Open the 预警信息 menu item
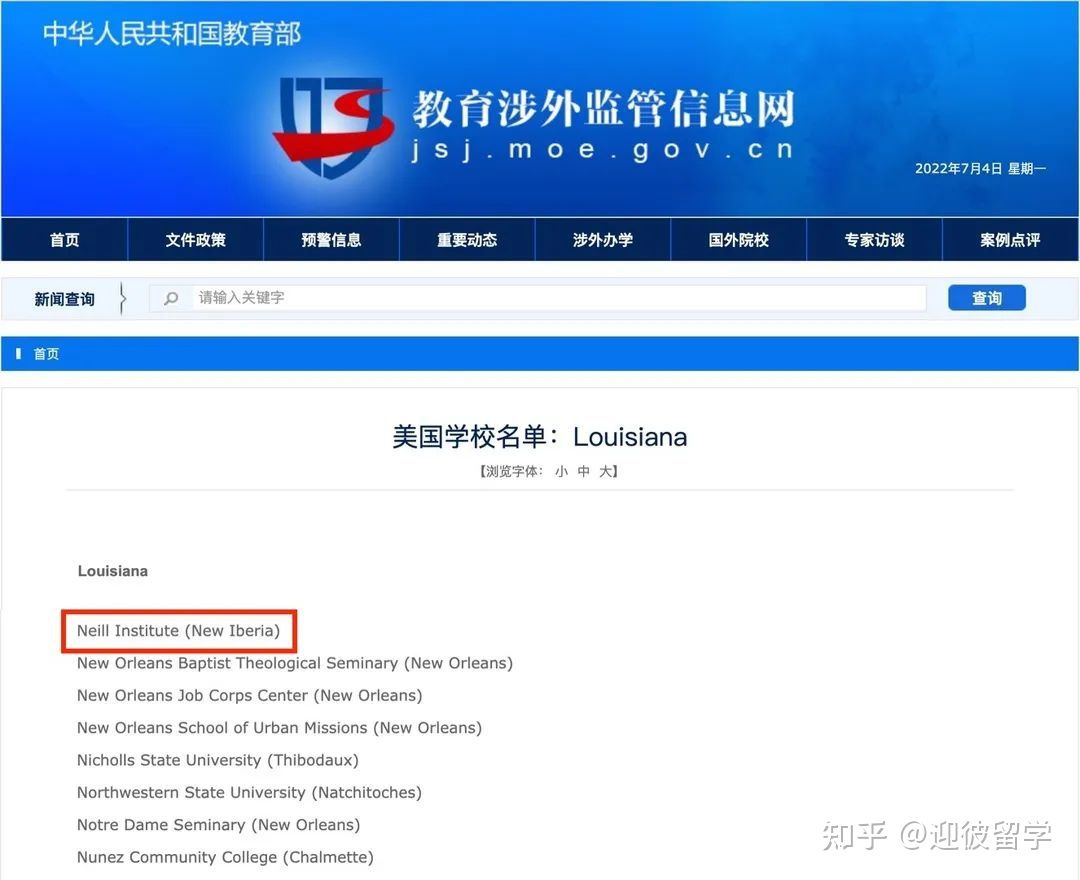The width and height of the screenshot is (1080, 880). coord(331,239)
